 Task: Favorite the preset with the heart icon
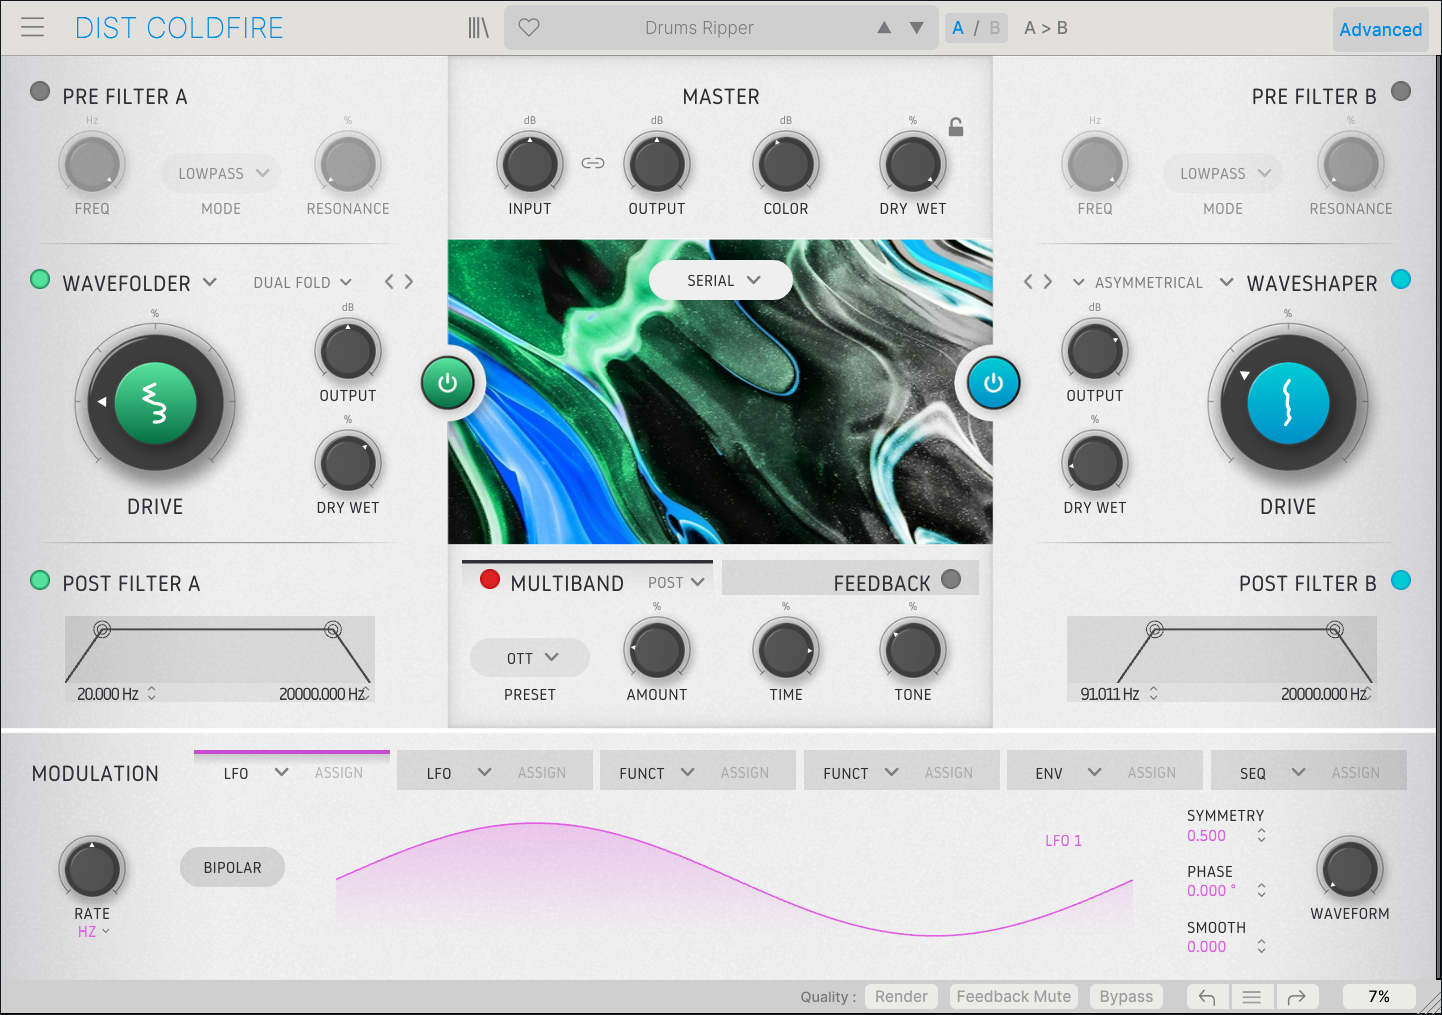[x=529, y=28]
